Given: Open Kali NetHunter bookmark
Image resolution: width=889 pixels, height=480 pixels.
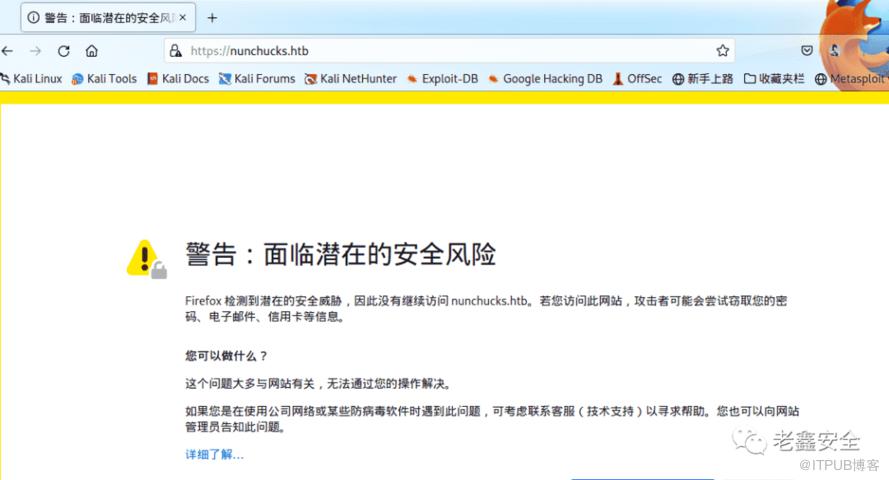Looking at the screenshot, I should 350,79.
